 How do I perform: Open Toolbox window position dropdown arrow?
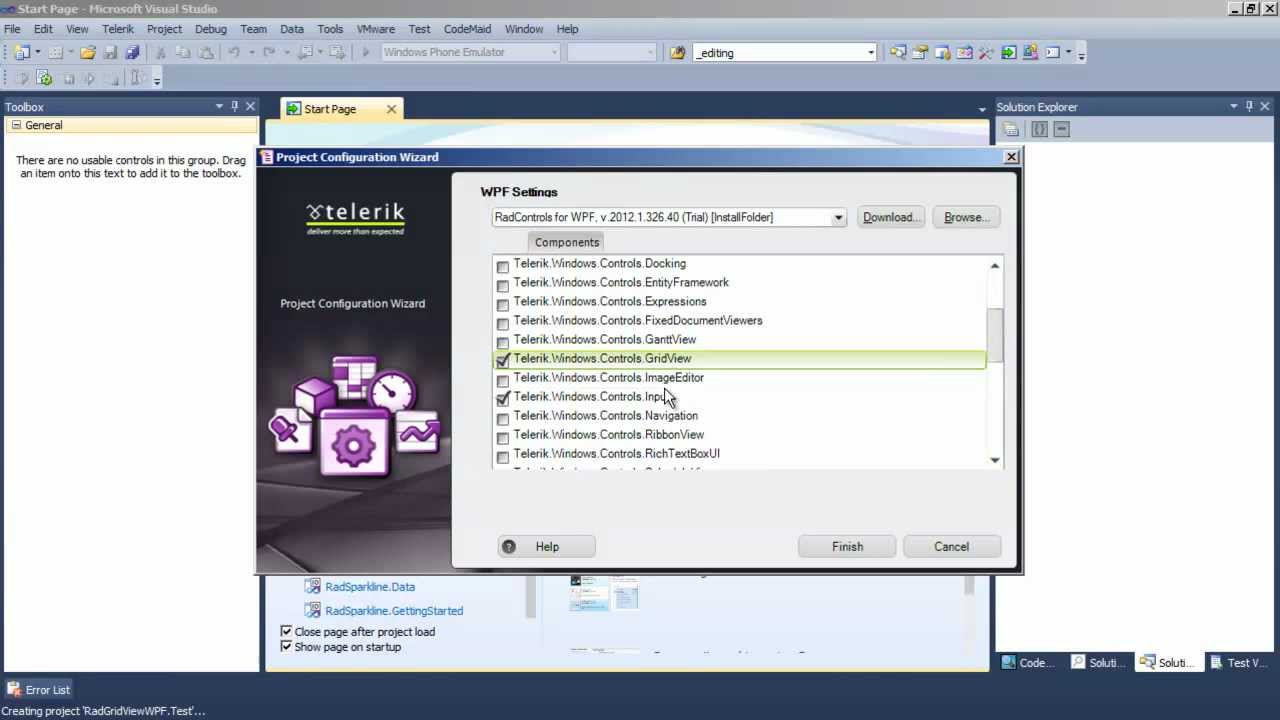click(x=219, y=106)
